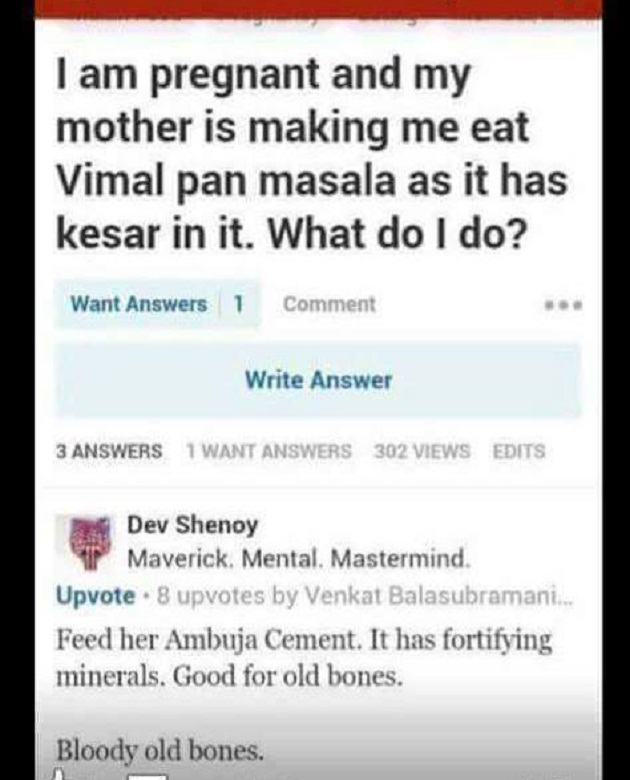Viewport: 630px width, 780px height.
Task: Select the 1 WANT ANSWERS tab
Action: (269, 451)
